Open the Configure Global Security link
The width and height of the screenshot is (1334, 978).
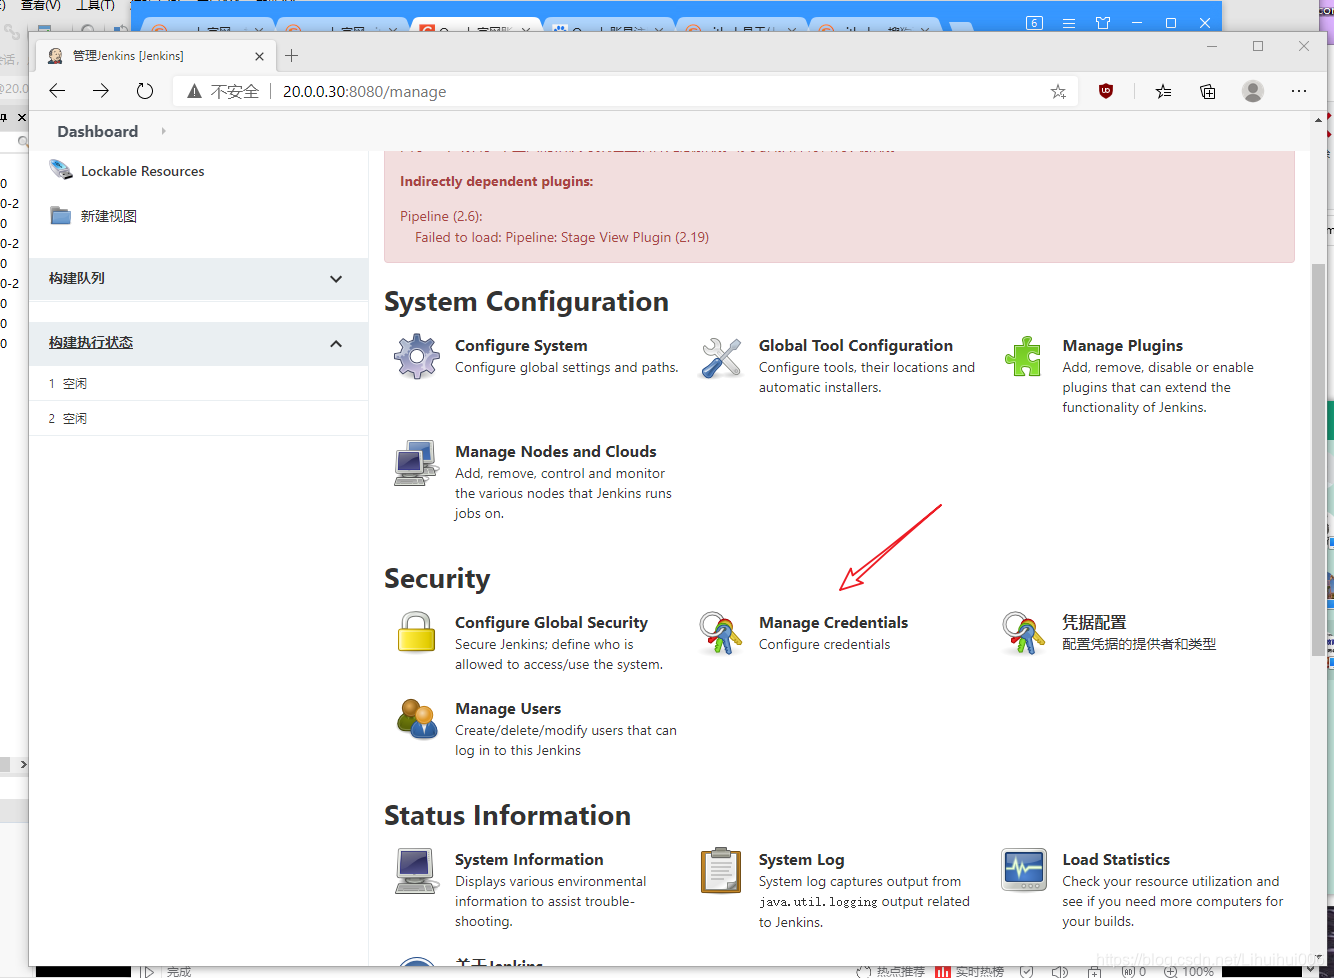click(x=551, y=623)
